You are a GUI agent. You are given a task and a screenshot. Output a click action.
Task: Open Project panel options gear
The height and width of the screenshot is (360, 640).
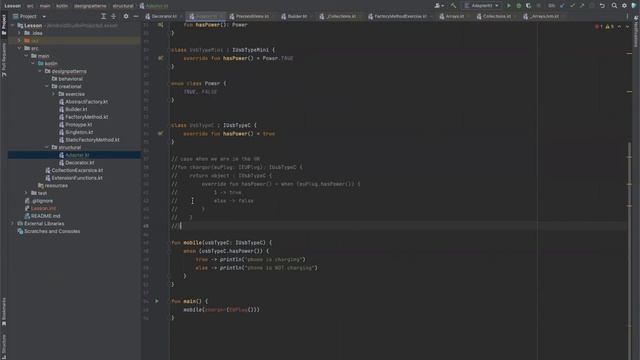coord(126,16)
